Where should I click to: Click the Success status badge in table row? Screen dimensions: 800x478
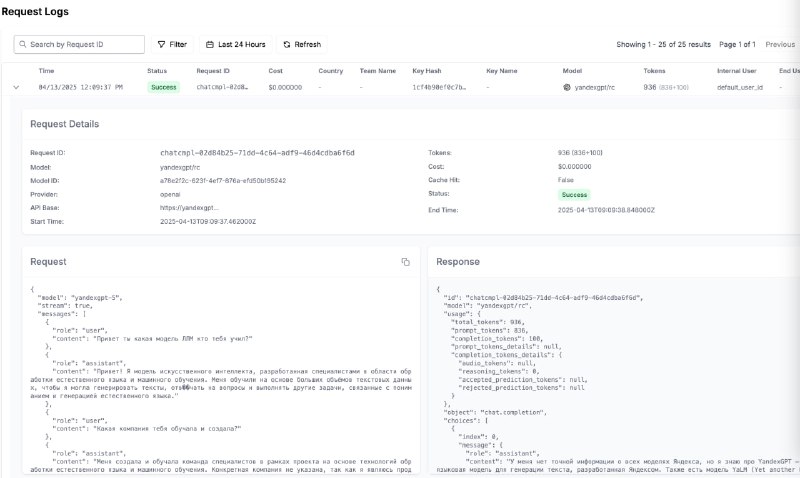coord(163,87)
